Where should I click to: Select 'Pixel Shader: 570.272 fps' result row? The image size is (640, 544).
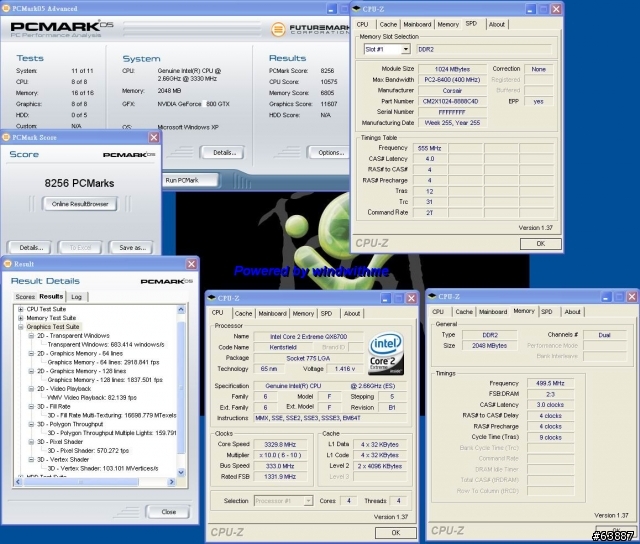[x=88, y=451]
